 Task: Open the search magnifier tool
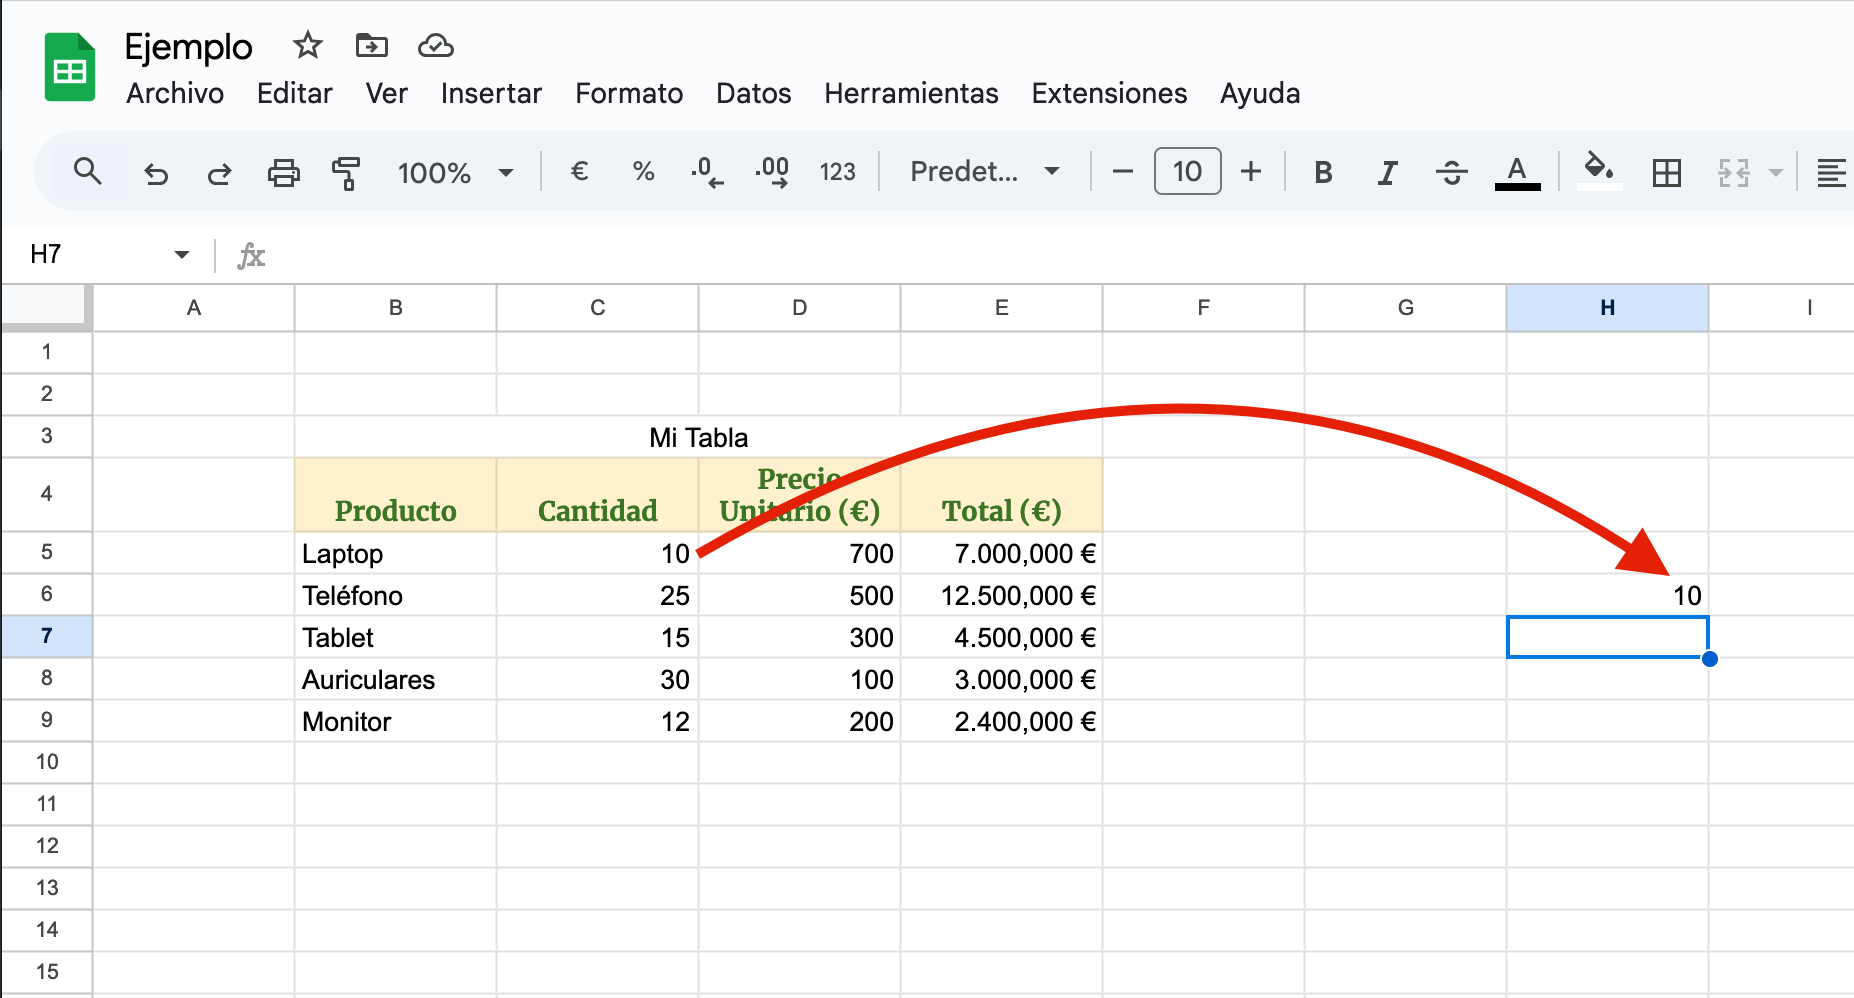pos(88,172)
